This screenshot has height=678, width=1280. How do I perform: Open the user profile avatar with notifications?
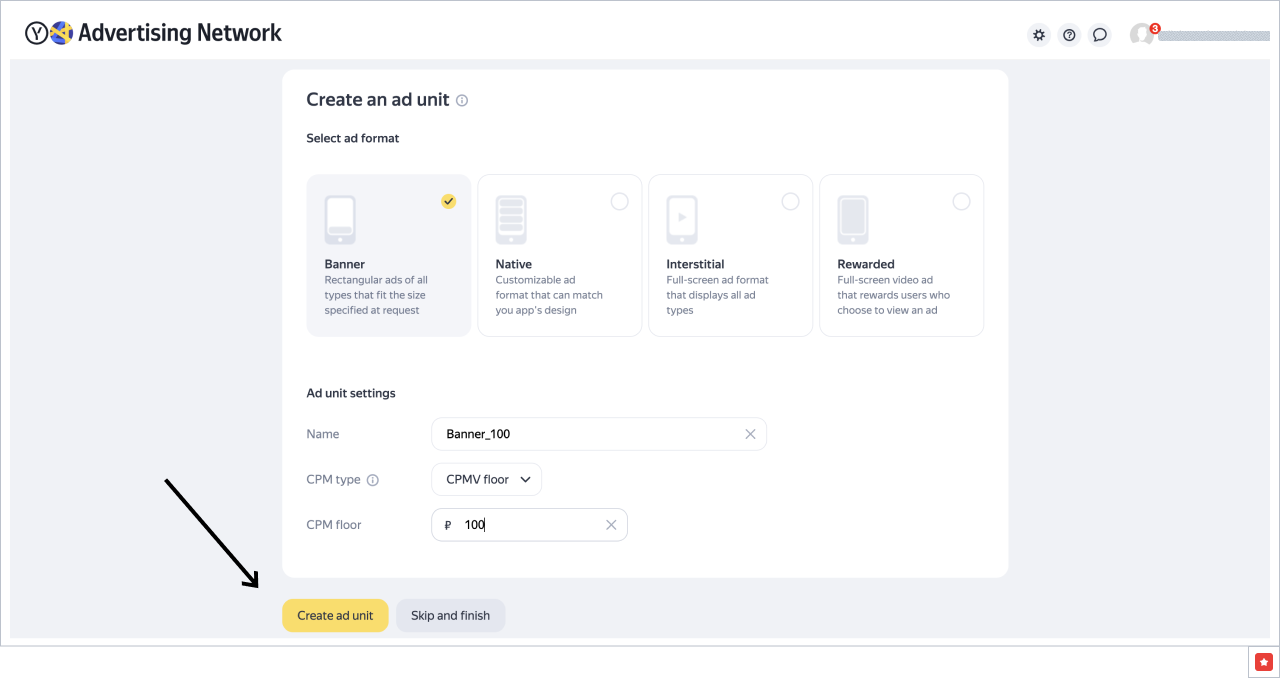1143,34
